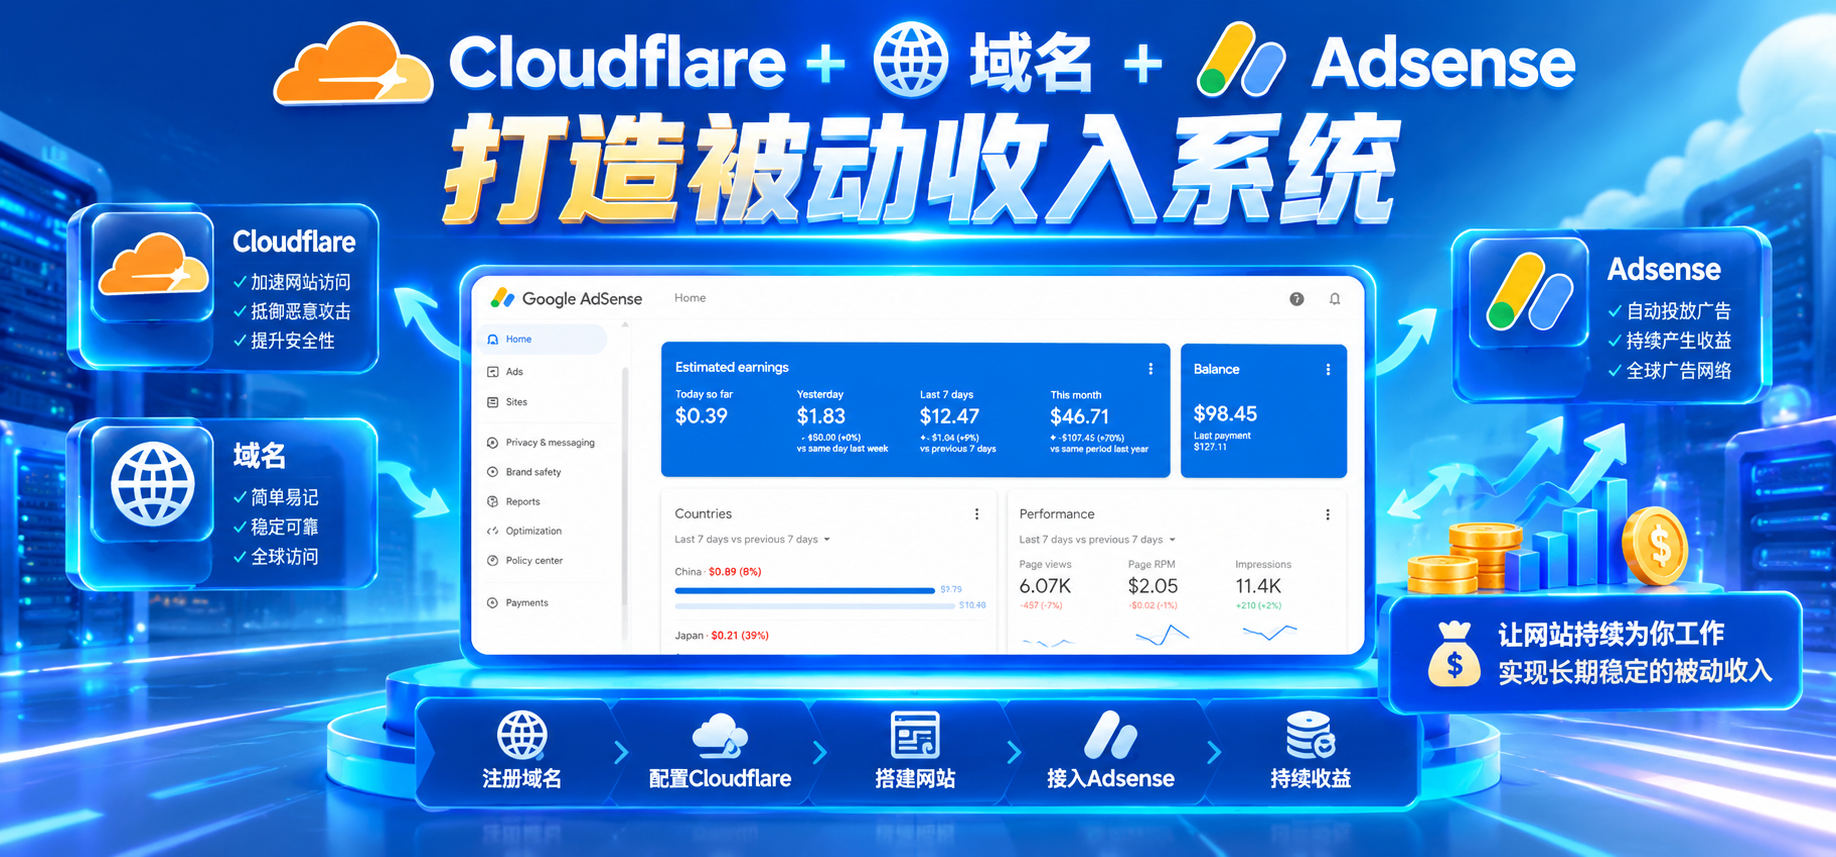This screenshot has width=1836, height=857.
Task: Click the China earnings progress bar
Action: click(x=805, y=591)
